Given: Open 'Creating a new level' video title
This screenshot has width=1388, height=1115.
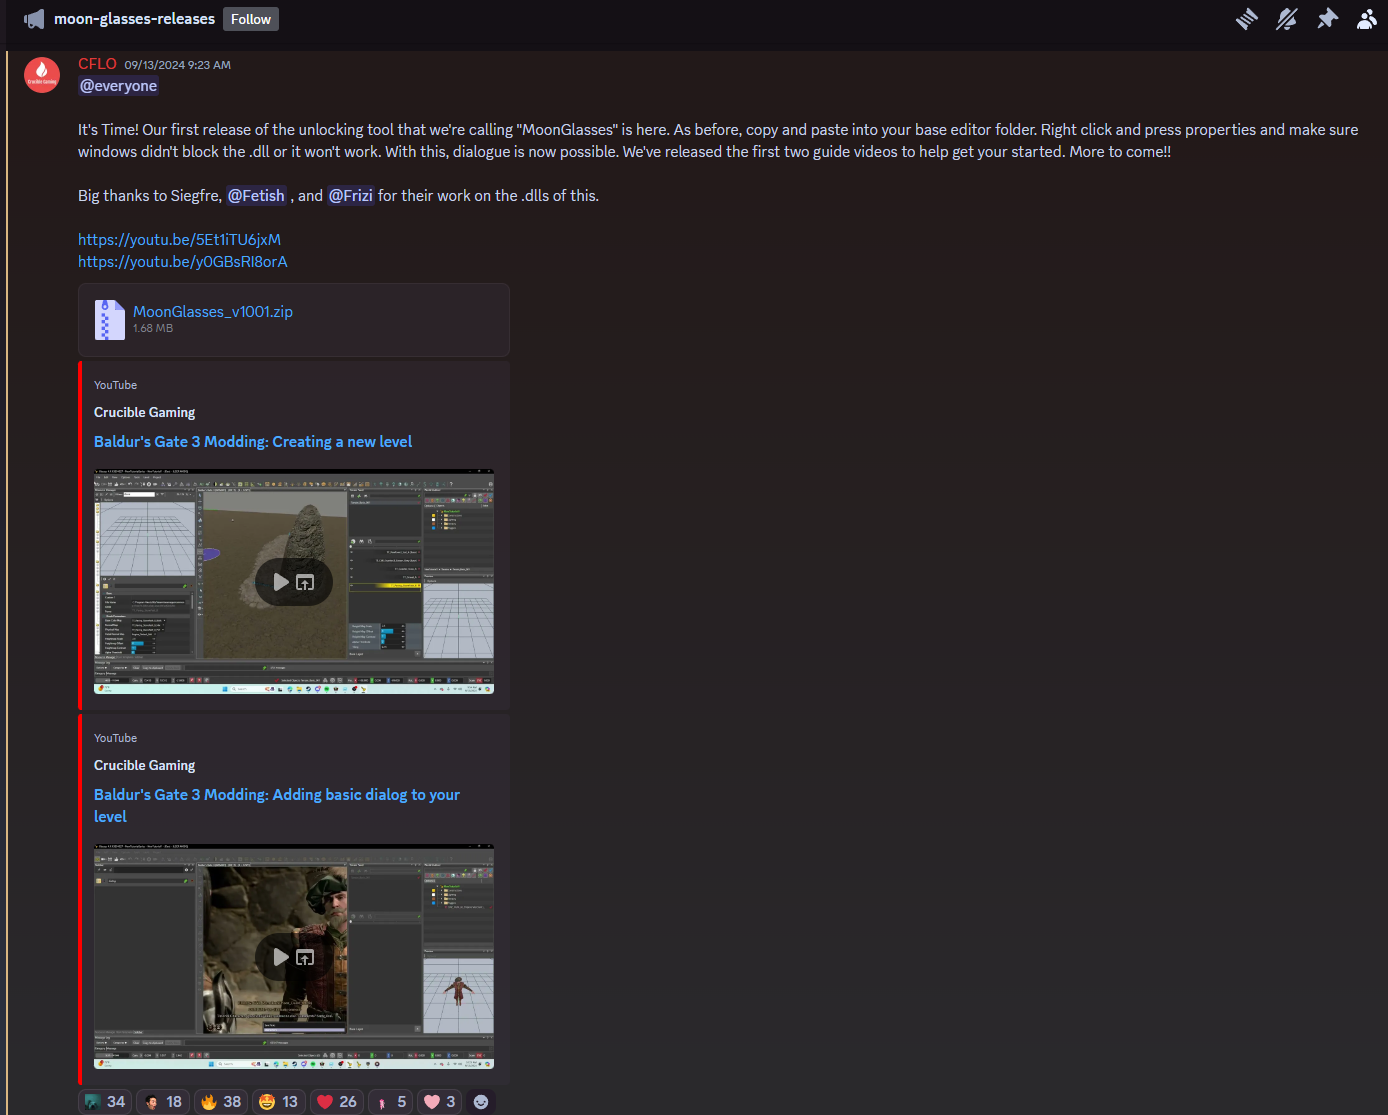Looking at the screenshot, I should pyautogui.click(x=253, y=442).
